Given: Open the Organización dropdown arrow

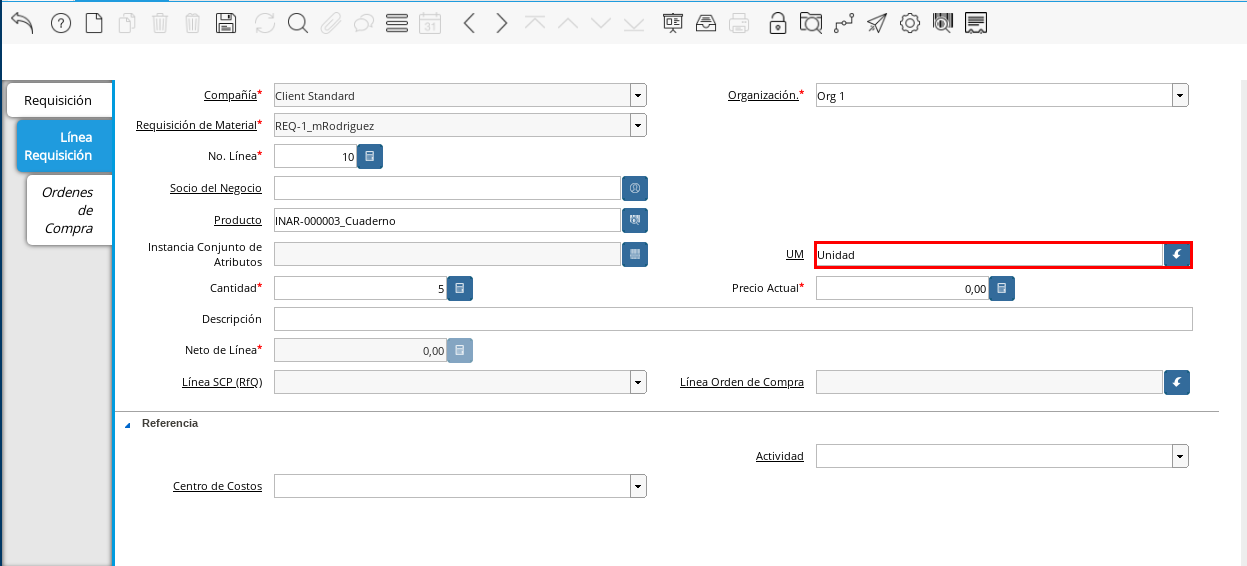Looking at the screenshot, I should coord(1180,96).
